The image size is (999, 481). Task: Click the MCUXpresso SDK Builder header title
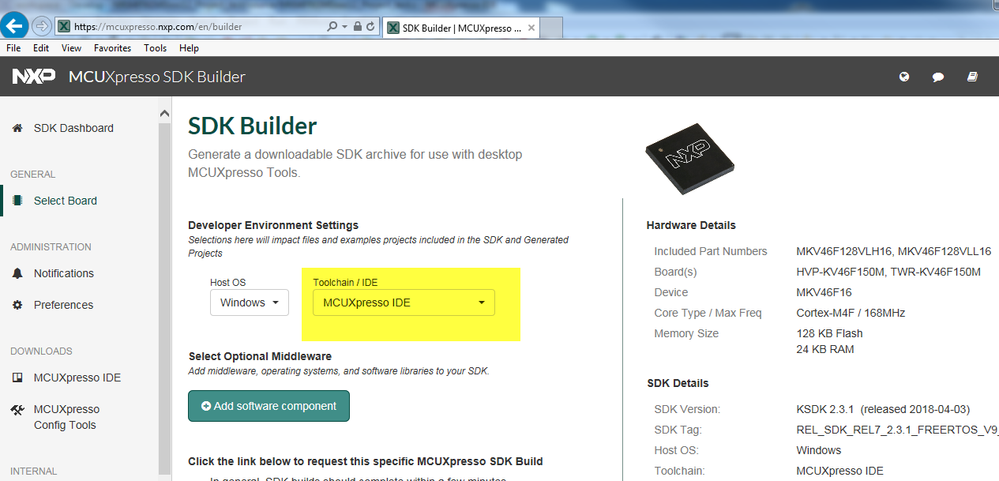[157, 77]
